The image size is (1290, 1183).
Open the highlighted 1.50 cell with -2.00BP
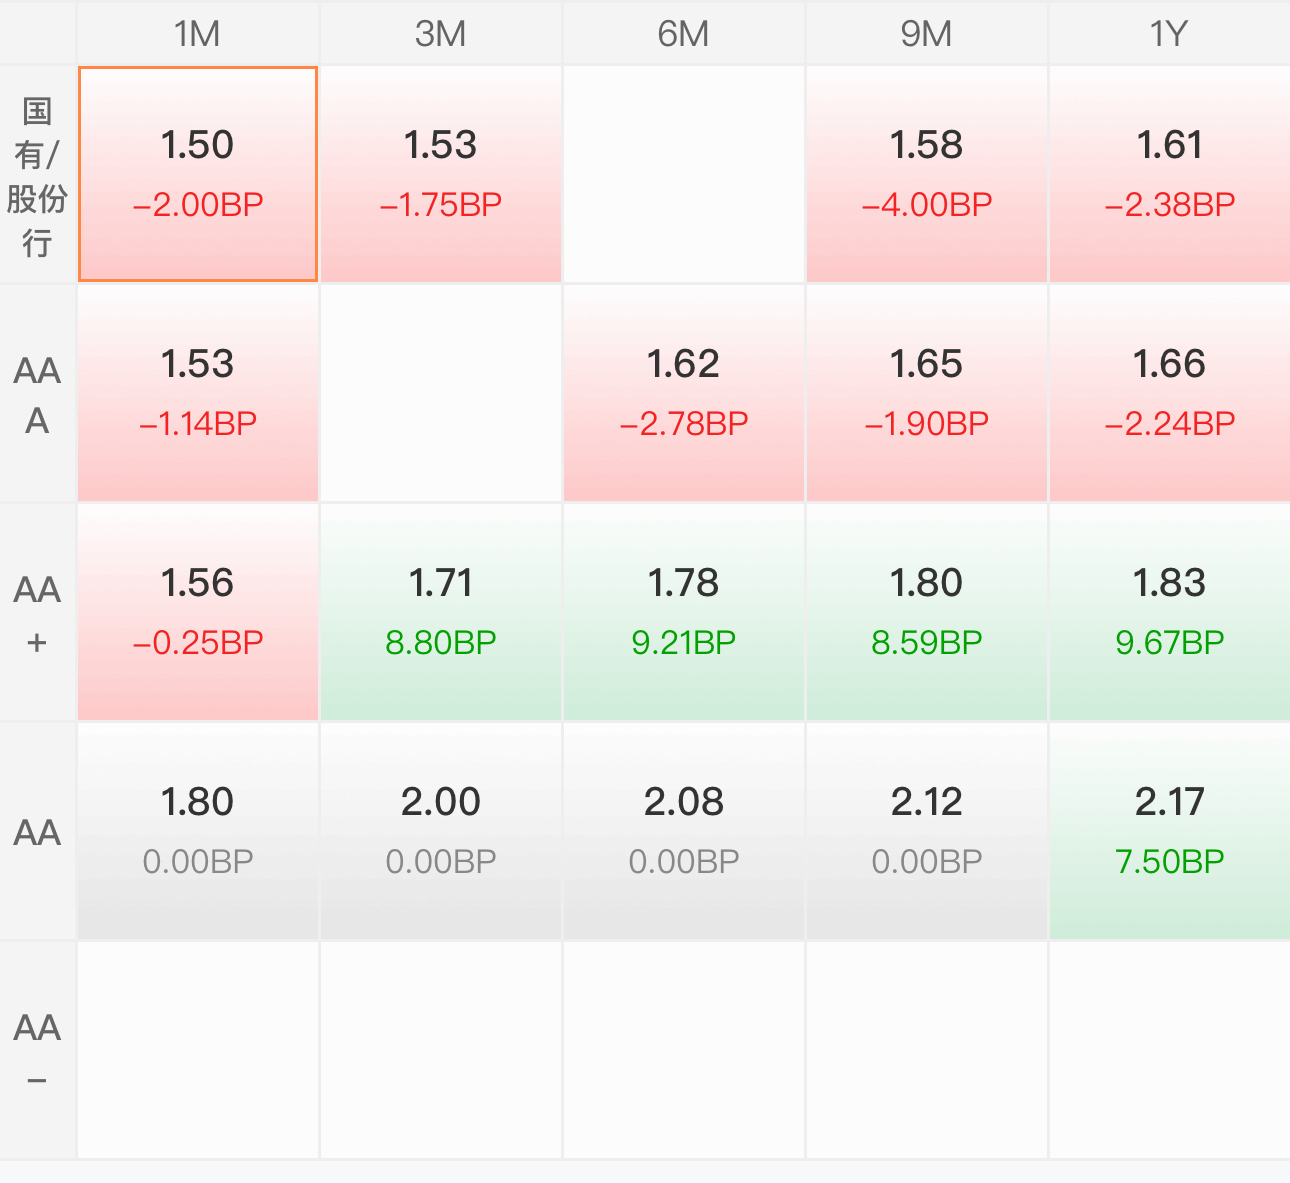tap(198, 174)
